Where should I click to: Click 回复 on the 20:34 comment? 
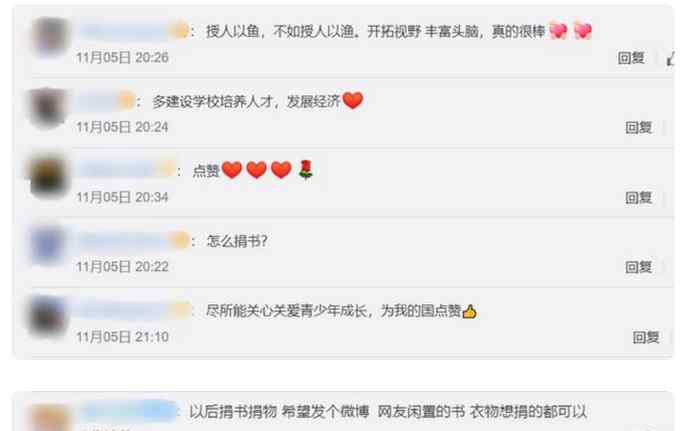[638, 198]
